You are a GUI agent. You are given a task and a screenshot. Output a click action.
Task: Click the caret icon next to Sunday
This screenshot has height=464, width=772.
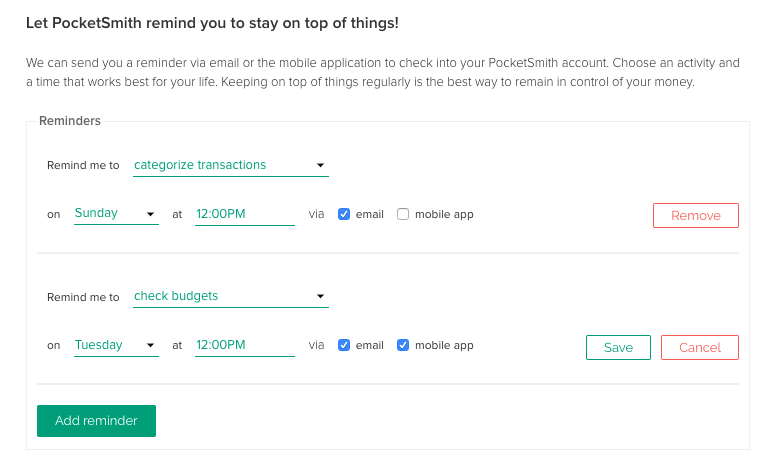(x=150, y=214)
